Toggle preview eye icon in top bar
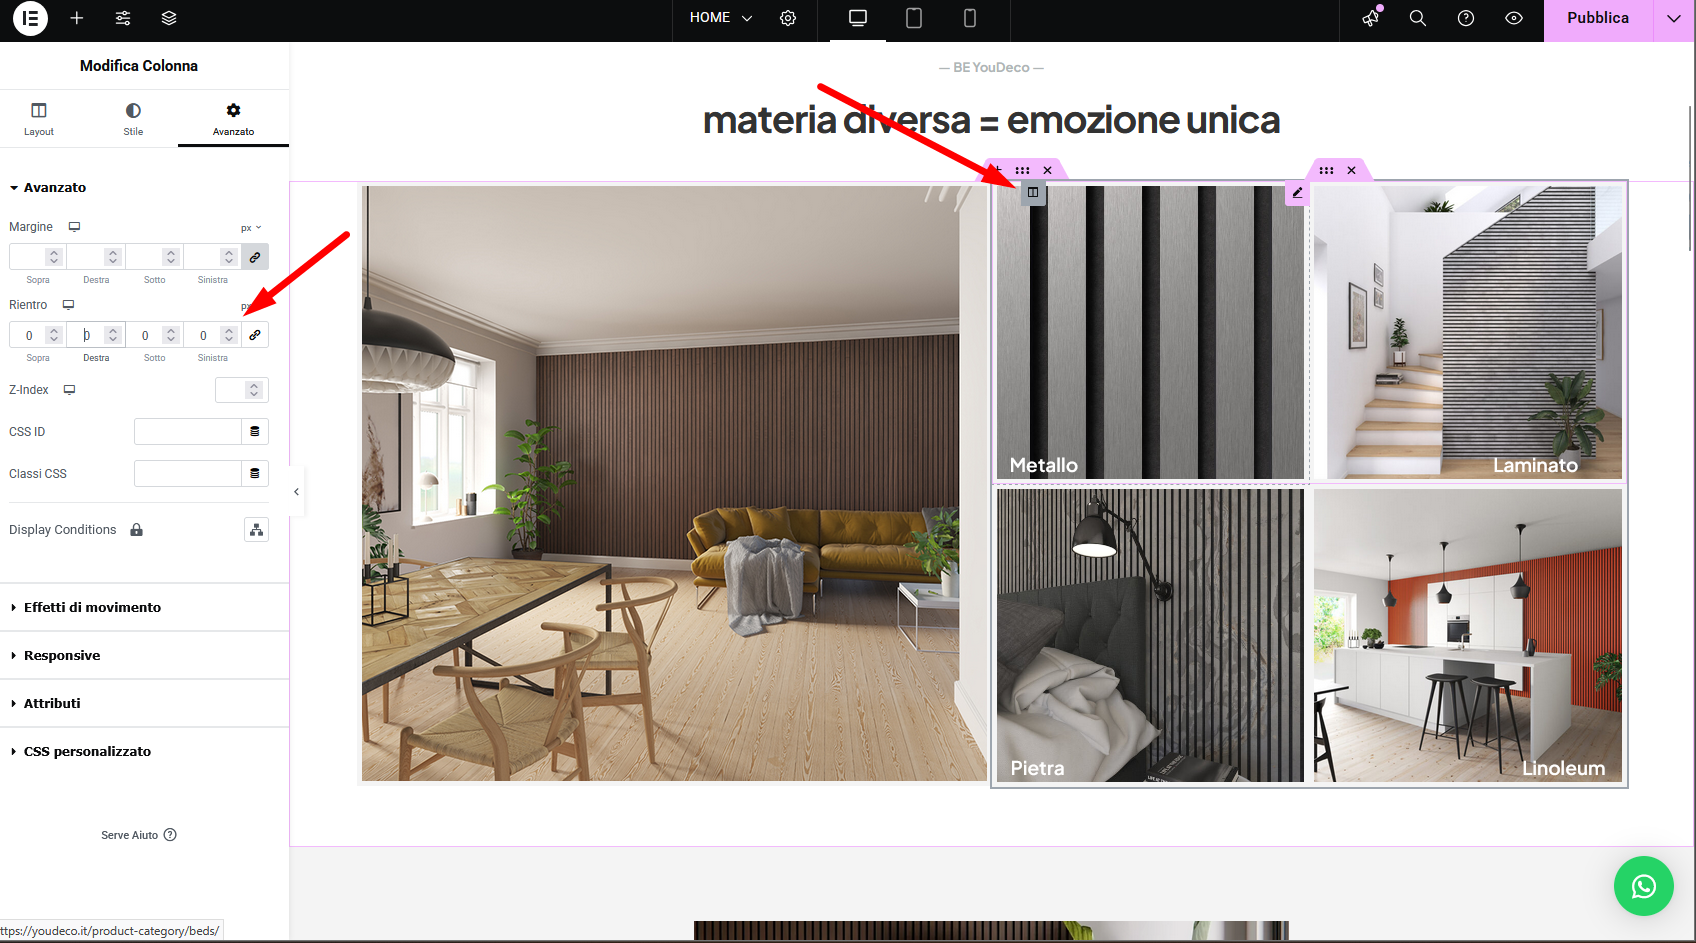The image size is (1696, 943). coord(1514,18)
